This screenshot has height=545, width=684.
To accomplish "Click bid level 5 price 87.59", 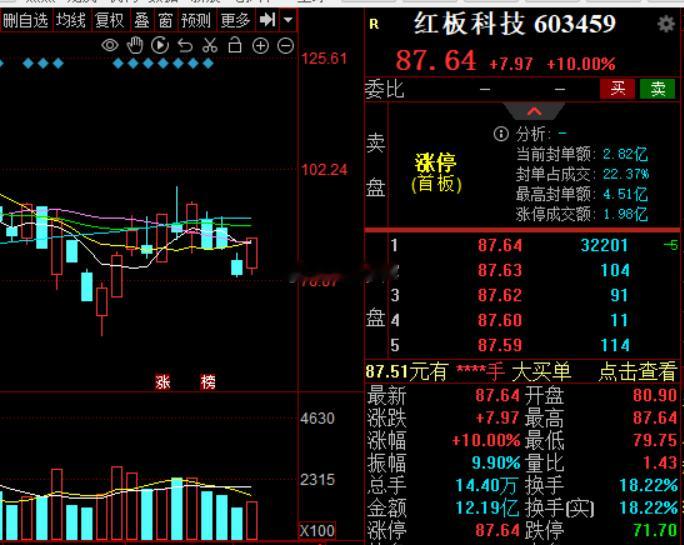I will pyautogui.click(x=500, y=346).
